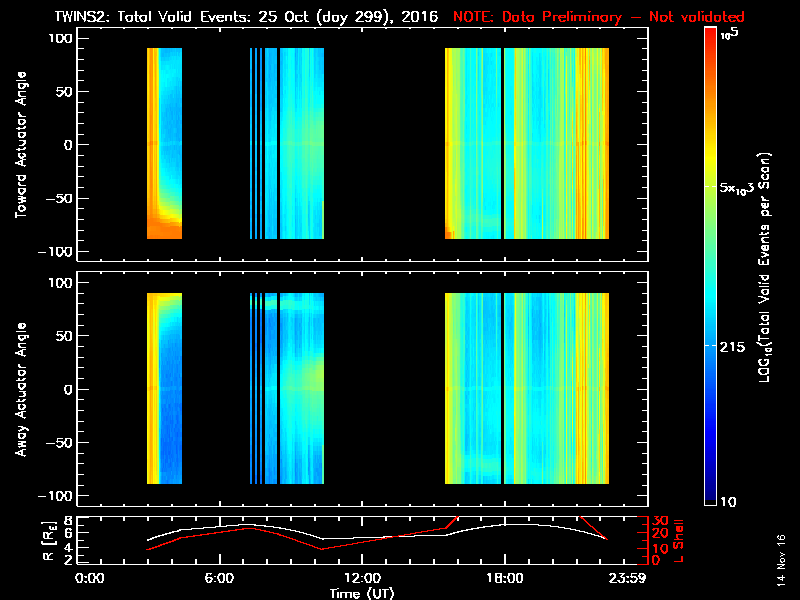Click the 'Time (UT)' x-axis label

(362, 593)
